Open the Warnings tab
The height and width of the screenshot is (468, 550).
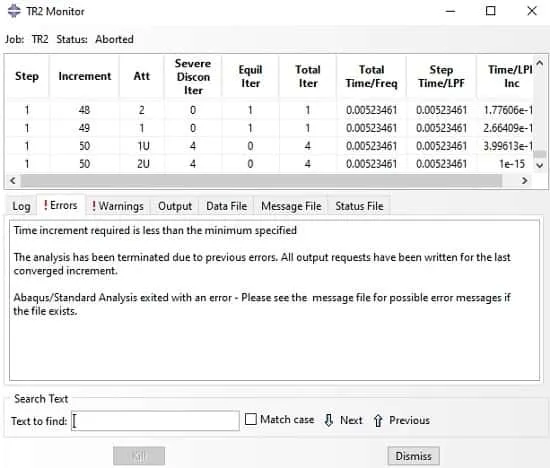(x=118, y=206)
